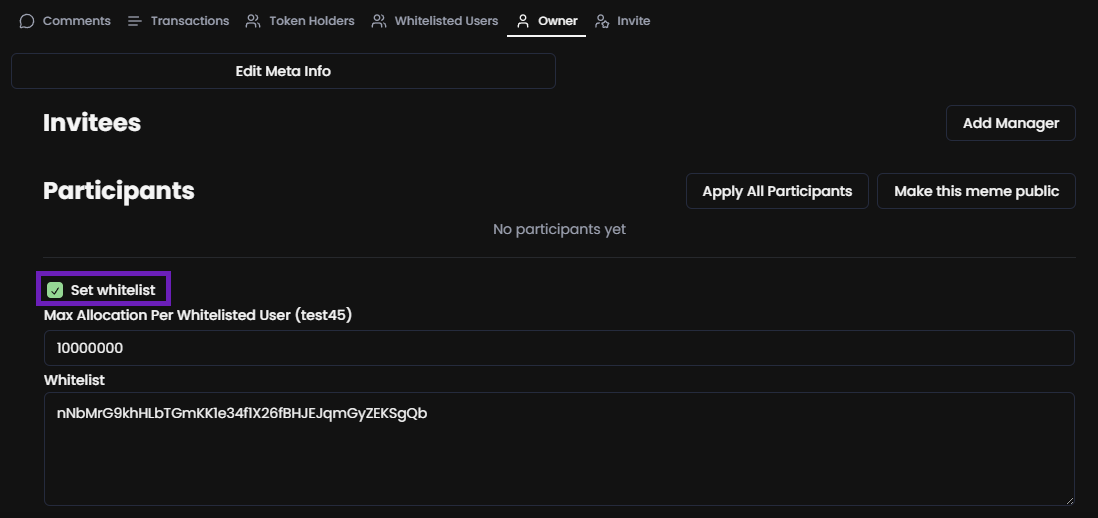
Task: Click the Add Manager button
Action: (1010, 123)
